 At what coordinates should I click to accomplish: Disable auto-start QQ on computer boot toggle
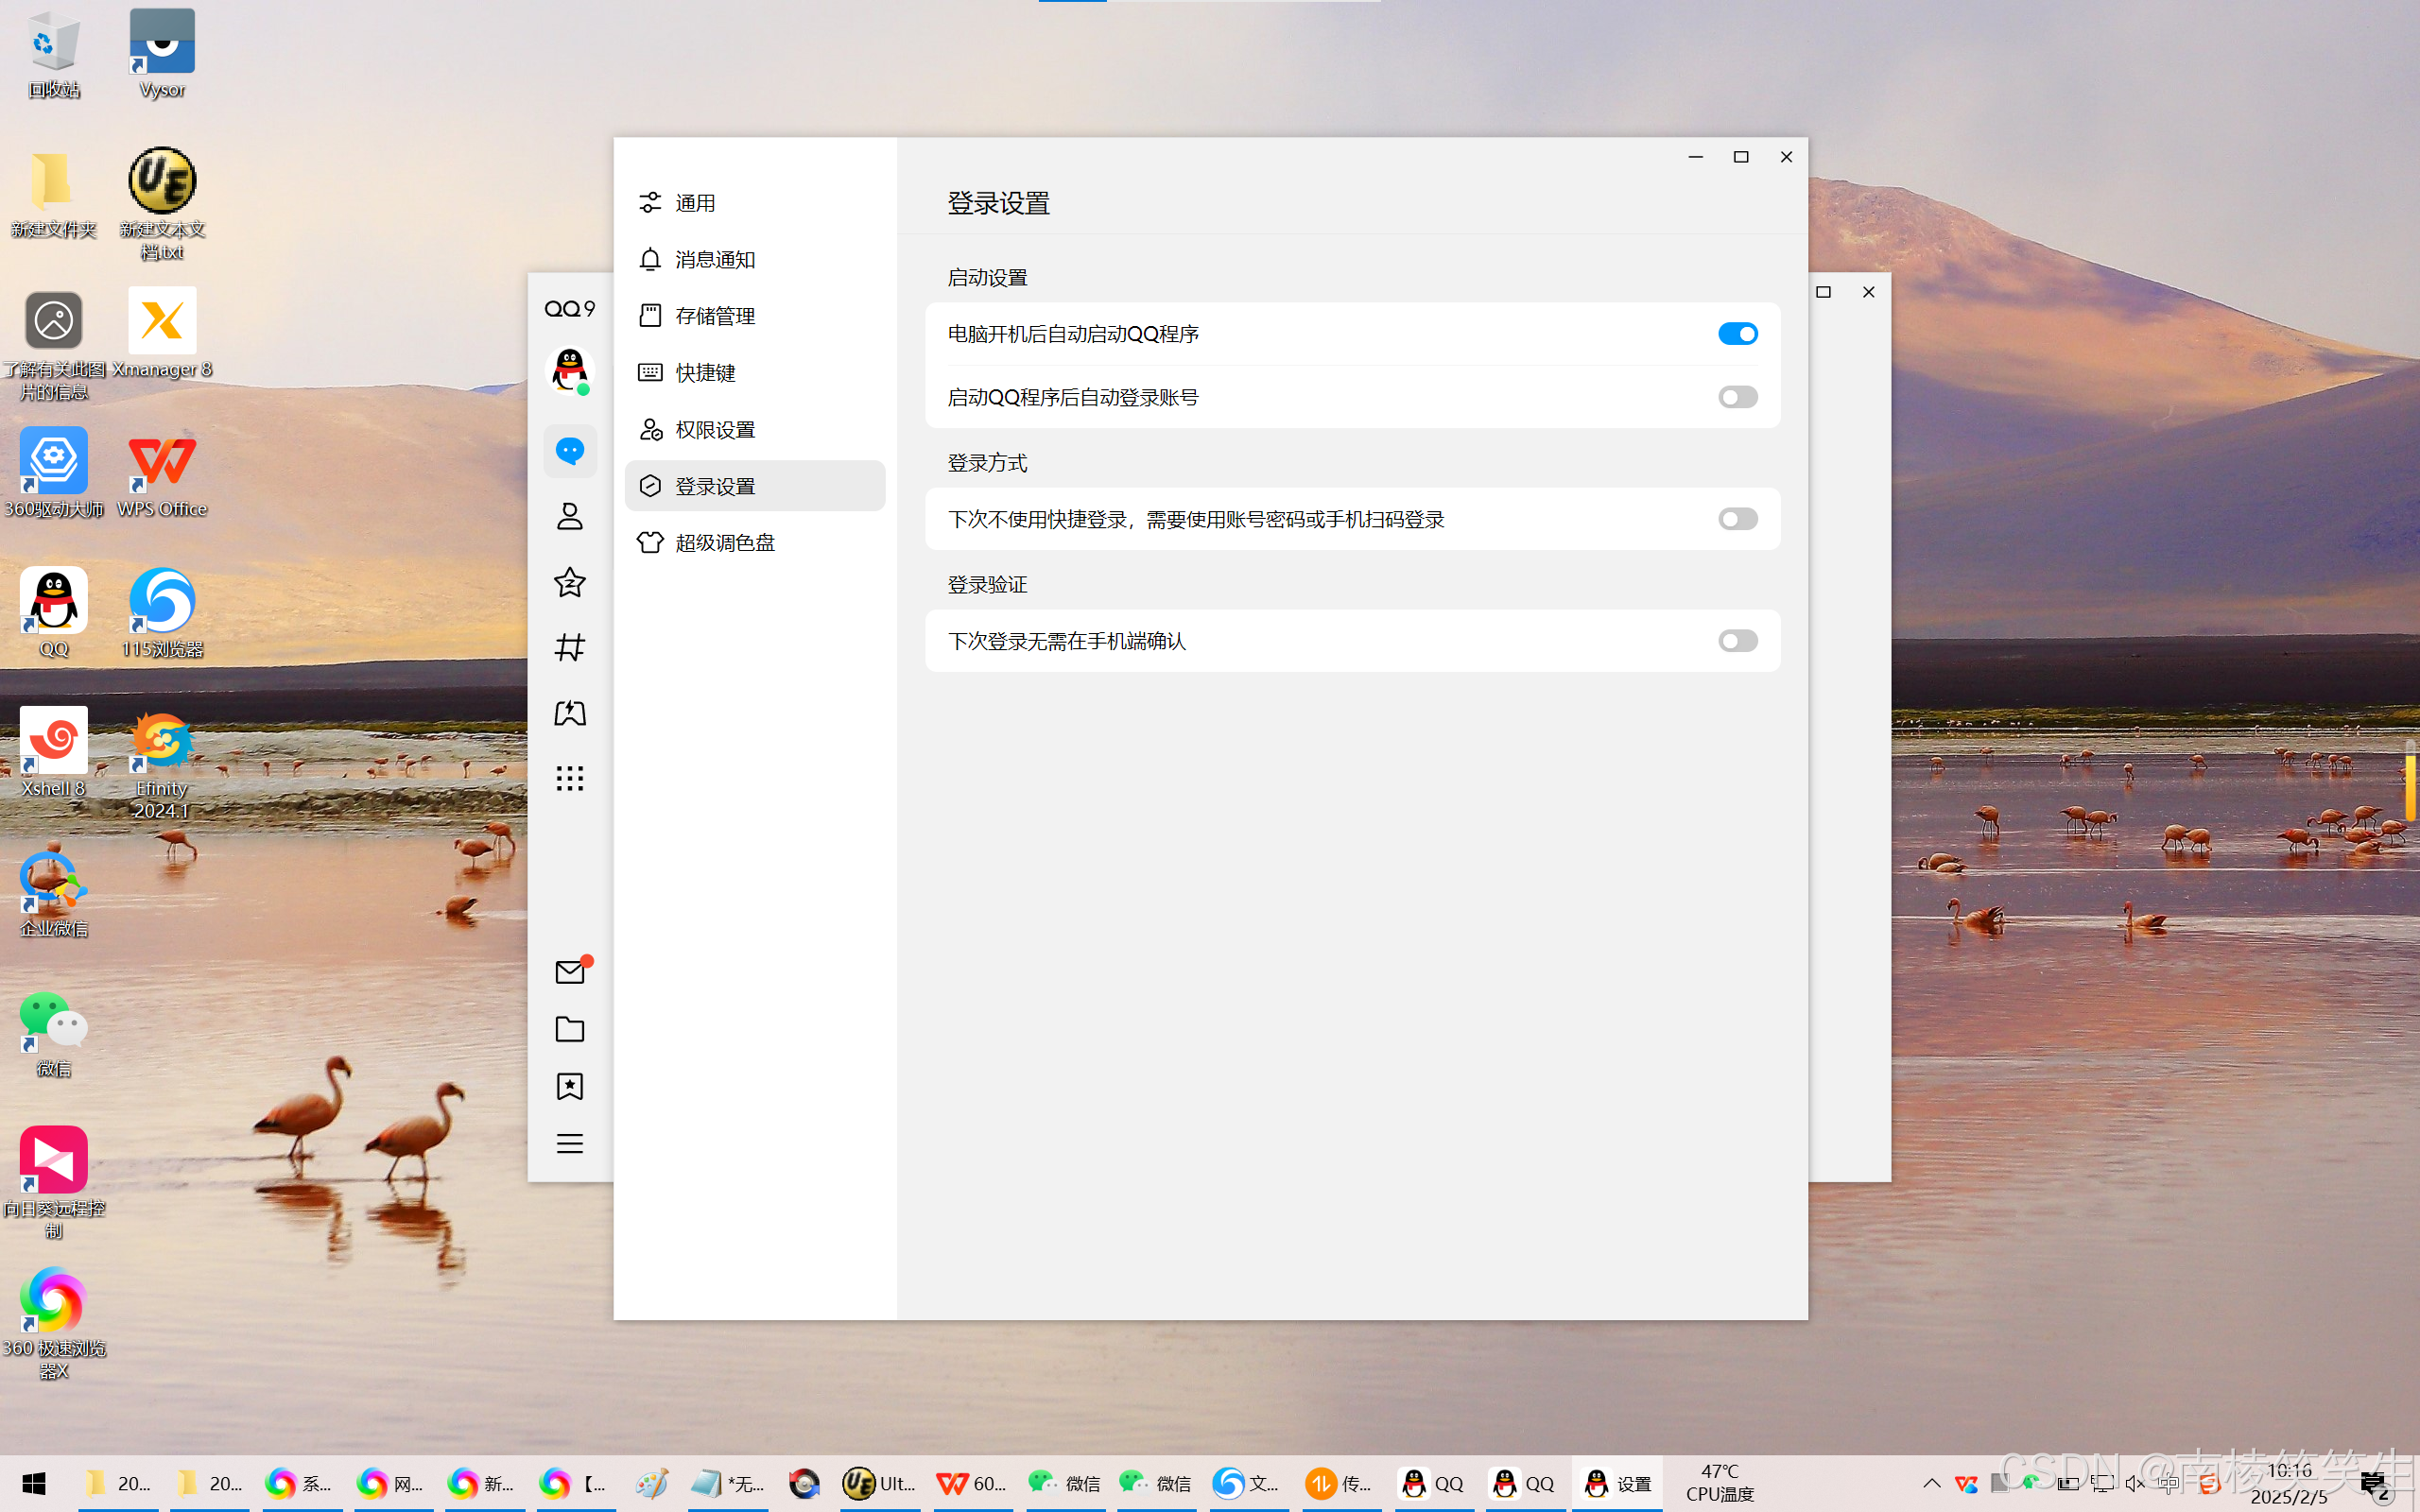[x=1737, y=334]
